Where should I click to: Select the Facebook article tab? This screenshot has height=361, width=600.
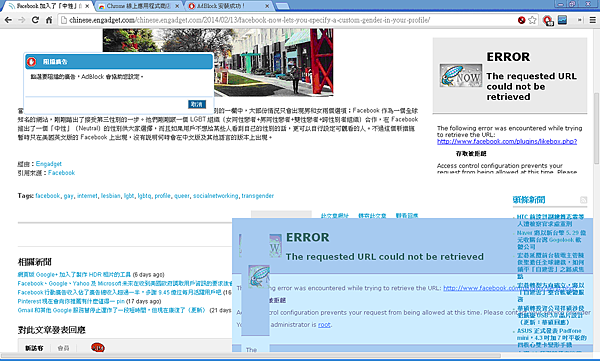pos(48,6)
